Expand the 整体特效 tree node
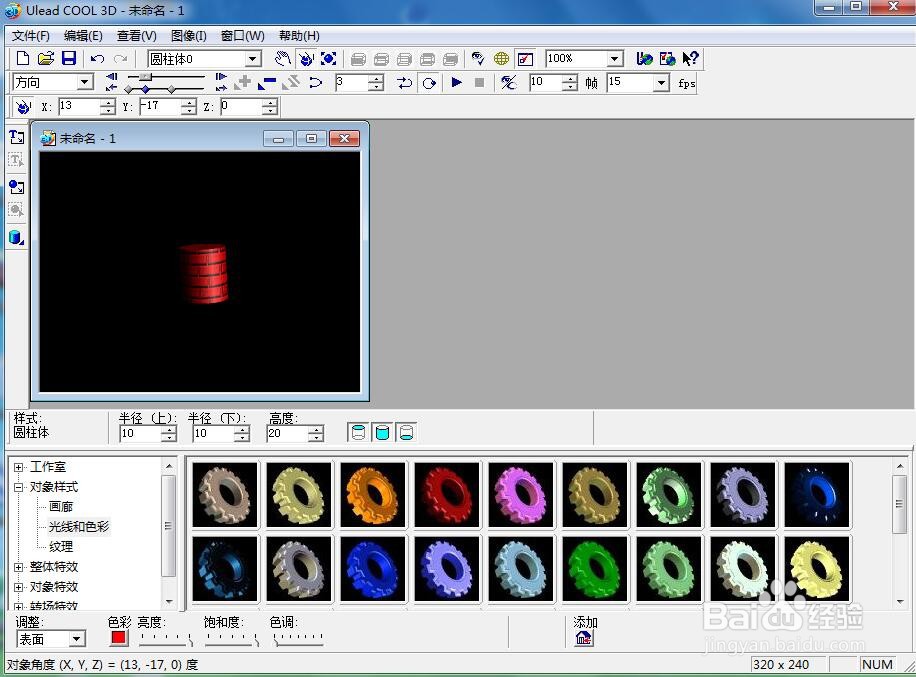Viewport: 916px width, 677px height. pos(19,567)
